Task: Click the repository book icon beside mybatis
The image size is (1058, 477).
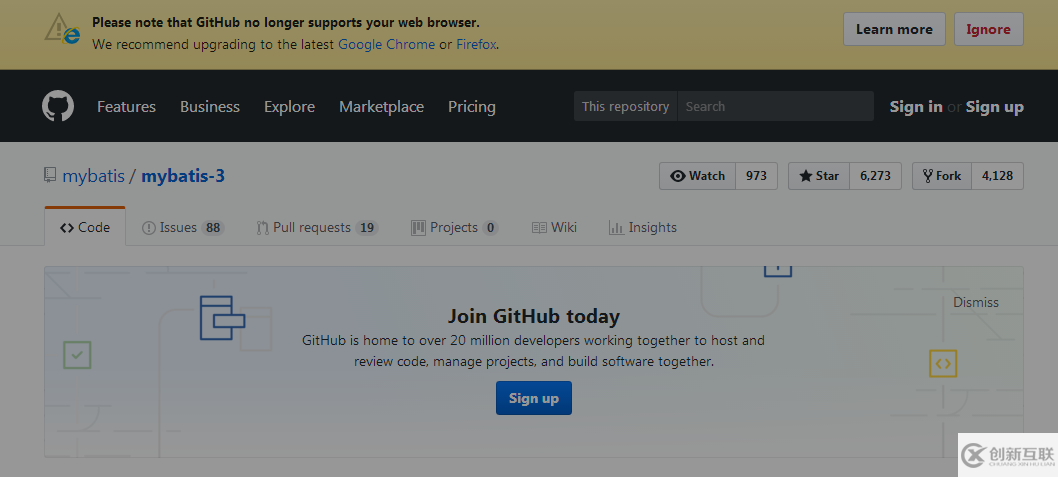Action: (x=50, y=175)
